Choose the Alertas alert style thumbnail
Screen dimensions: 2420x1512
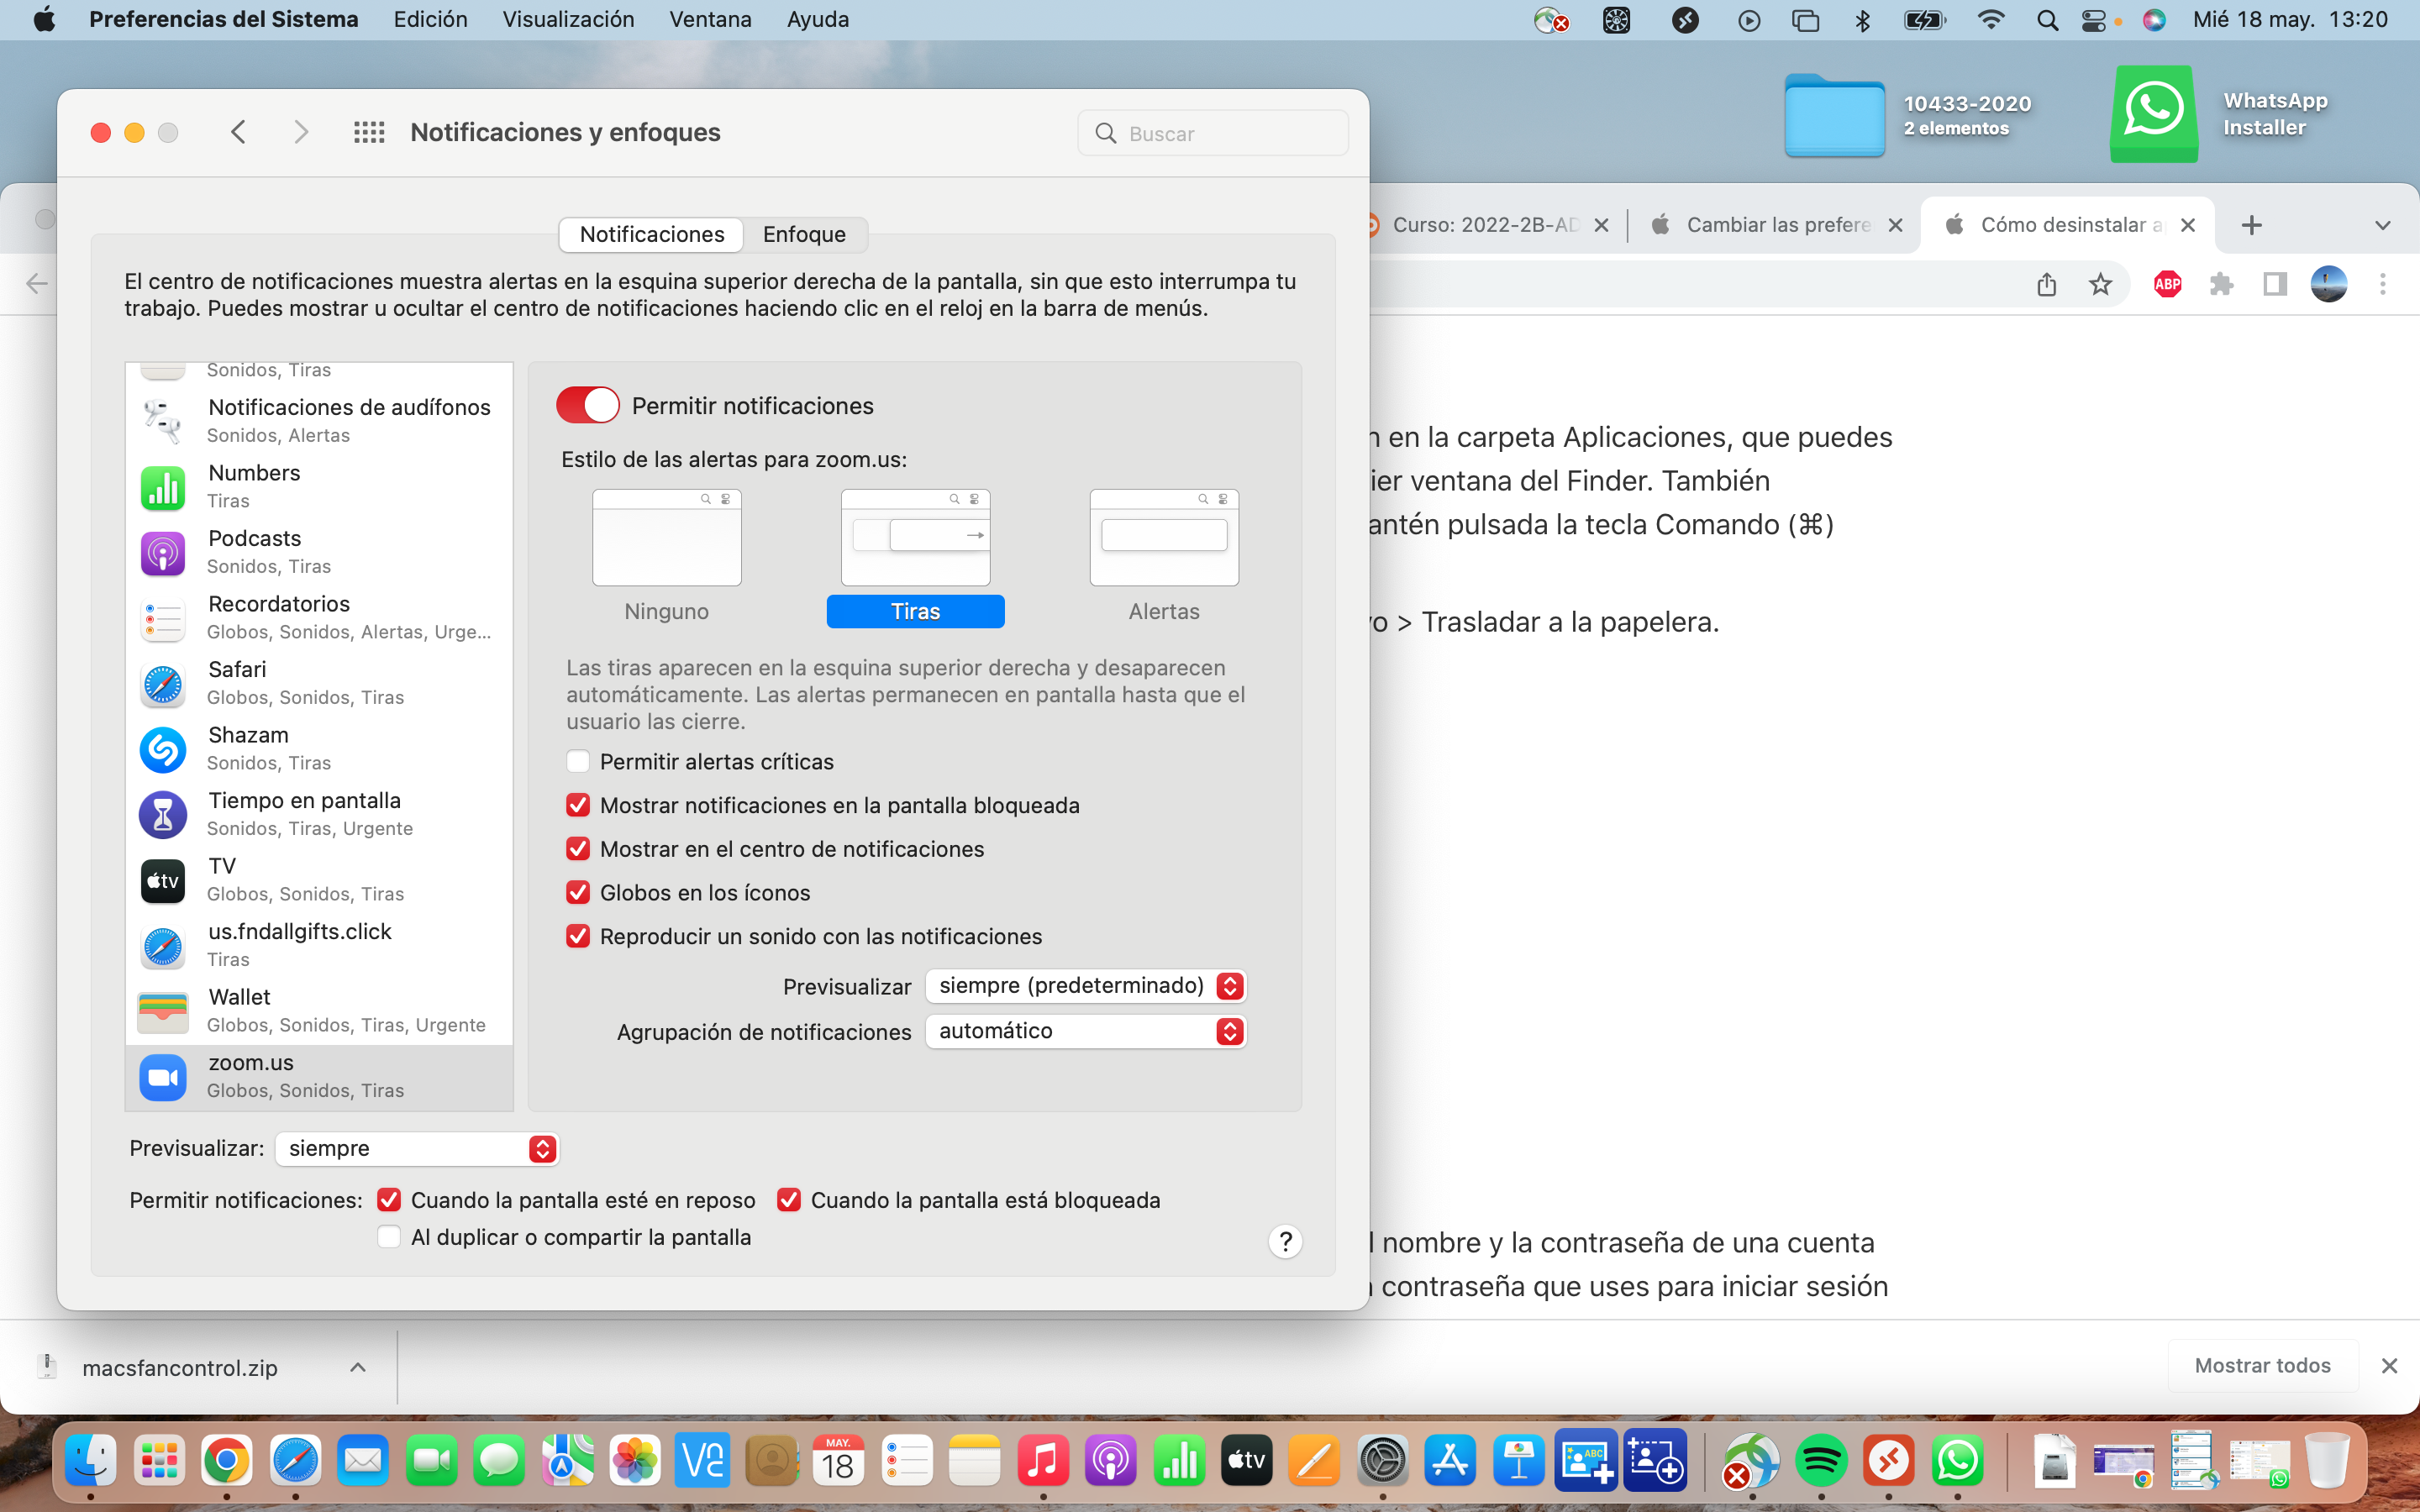pyautogui.click(x=1164, y=538)
